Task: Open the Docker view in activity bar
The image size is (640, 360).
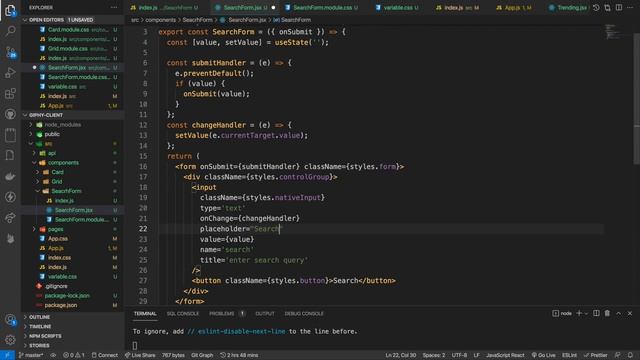Action: click(x=10, y=176)
